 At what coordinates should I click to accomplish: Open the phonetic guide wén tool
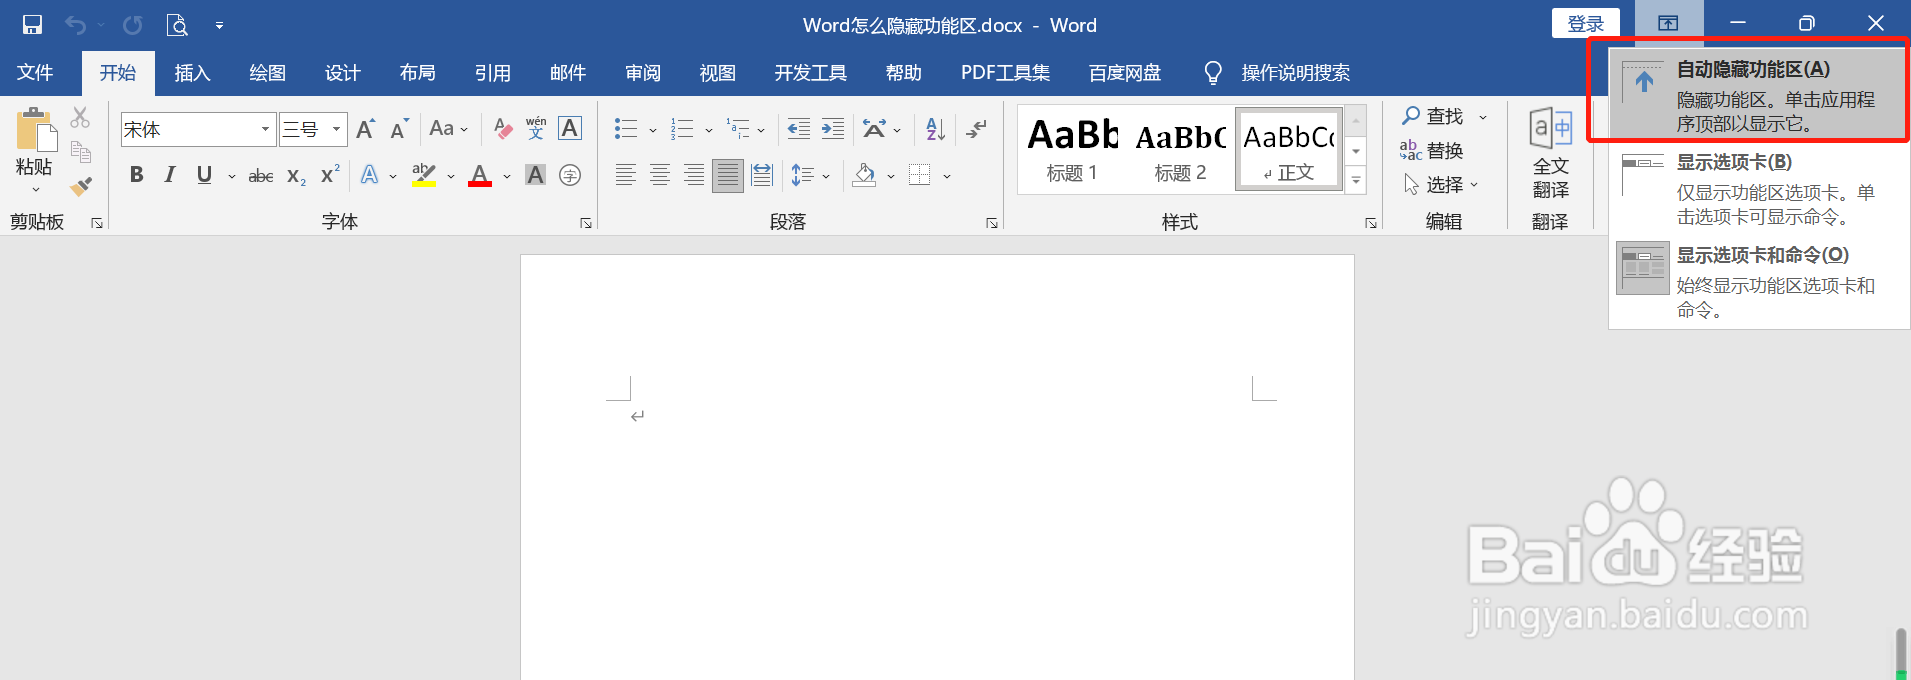536,129
